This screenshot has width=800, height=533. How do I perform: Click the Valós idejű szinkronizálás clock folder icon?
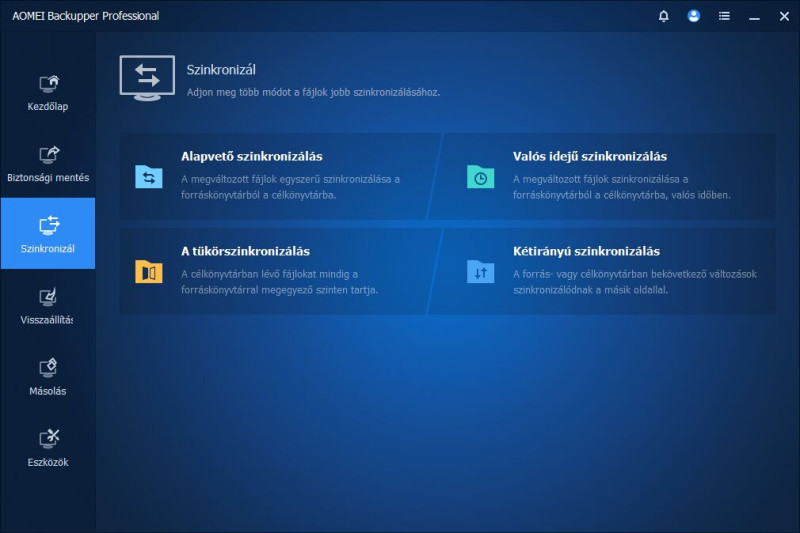(x=480, y=177)
